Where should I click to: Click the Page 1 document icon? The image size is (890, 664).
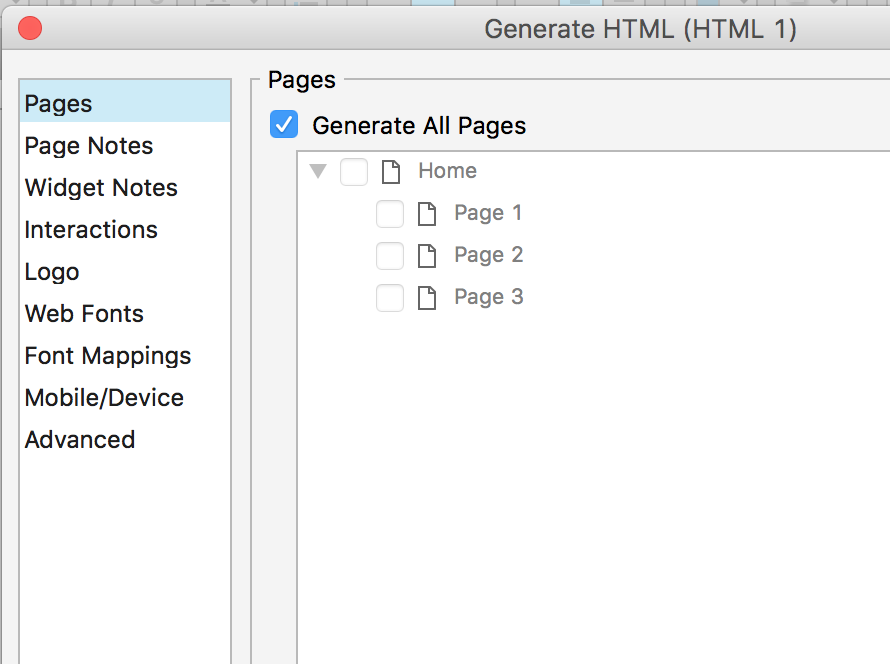pyautogui.click(x=427, y=213)
